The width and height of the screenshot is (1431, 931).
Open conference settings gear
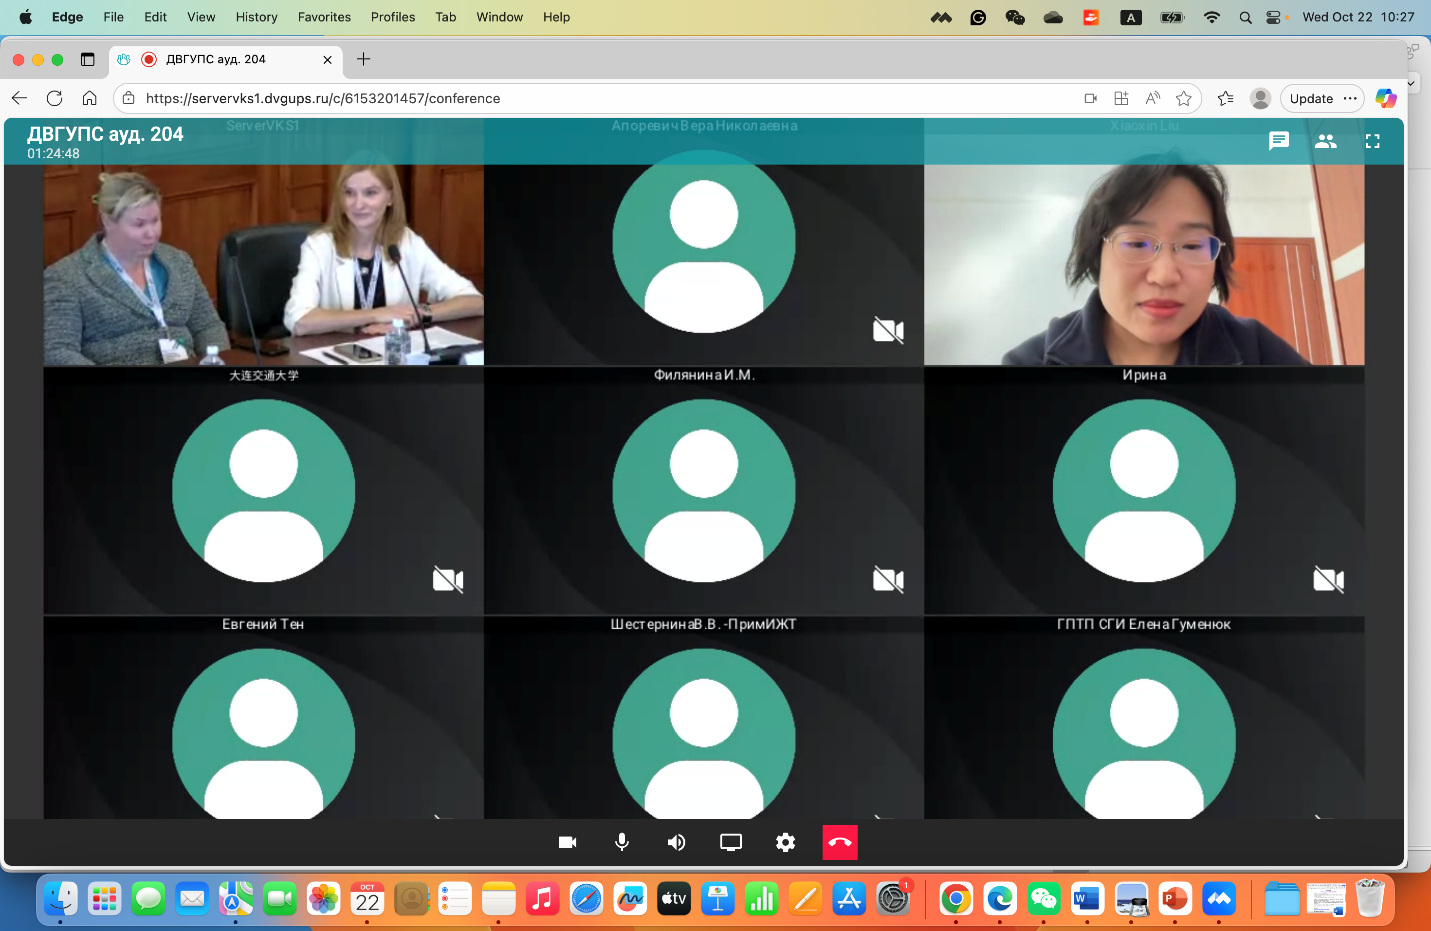786,842
